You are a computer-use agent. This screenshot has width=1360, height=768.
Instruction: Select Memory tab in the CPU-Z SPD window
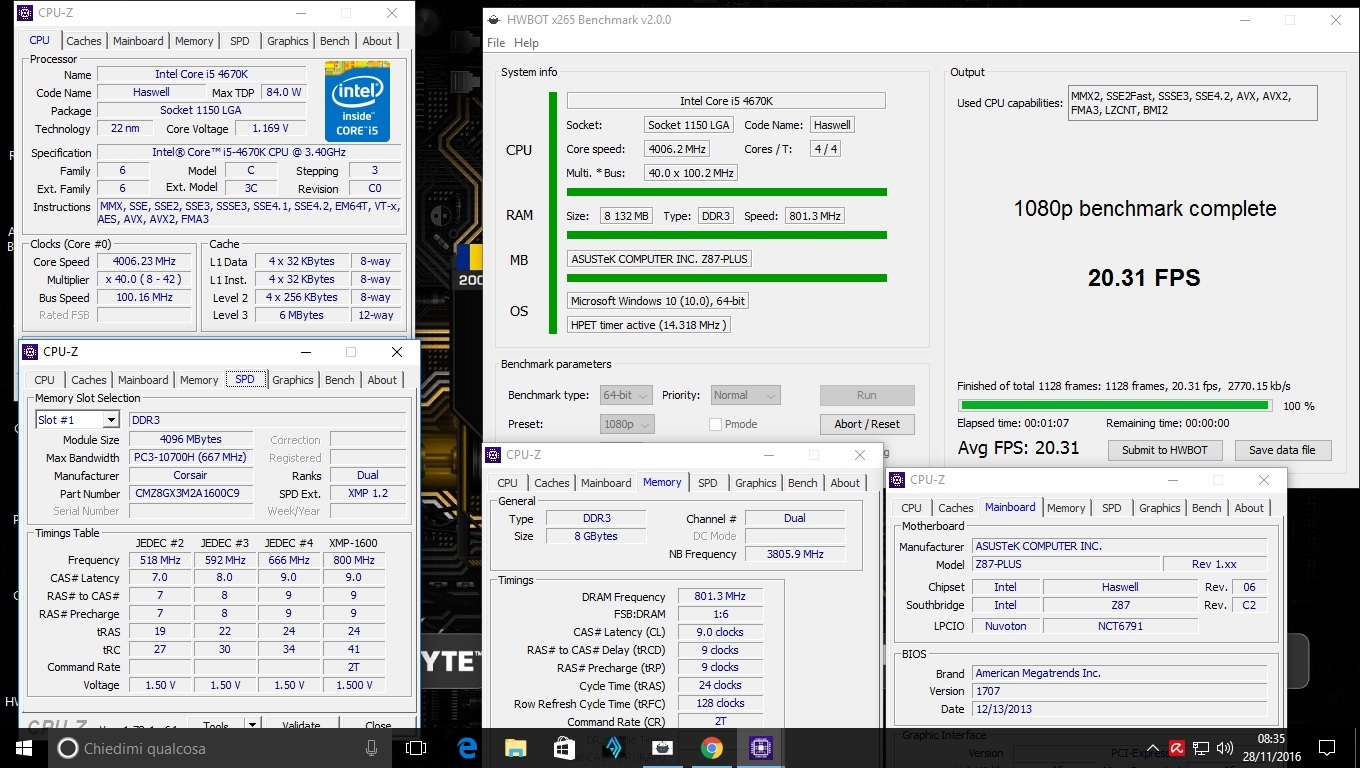199,380
